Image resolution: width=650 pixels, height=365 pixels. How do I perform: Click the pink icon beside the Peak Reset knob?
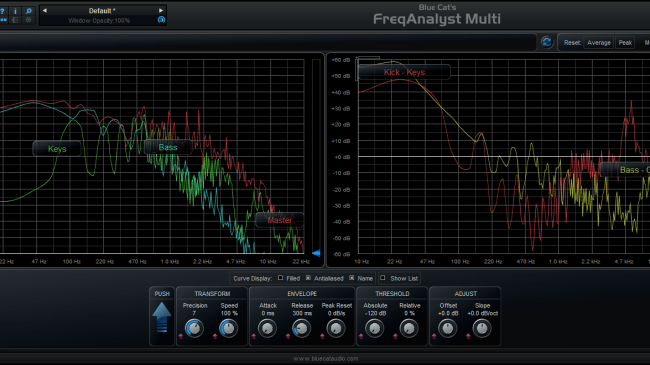pos(323,336)
